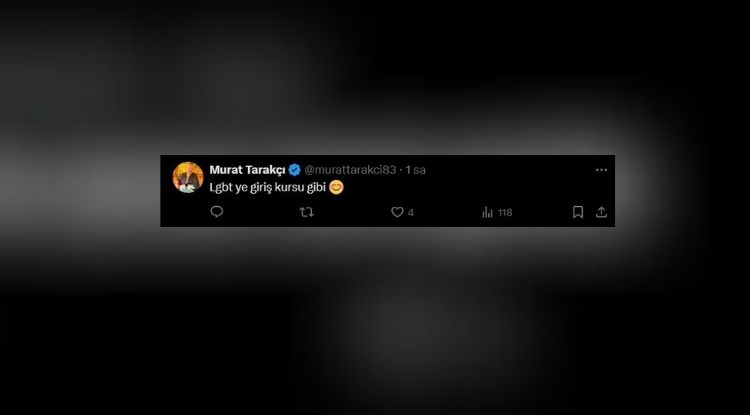Click the smiling face emoji in the tweet
This screenshot has height=415, width=750.
[336, 187]
